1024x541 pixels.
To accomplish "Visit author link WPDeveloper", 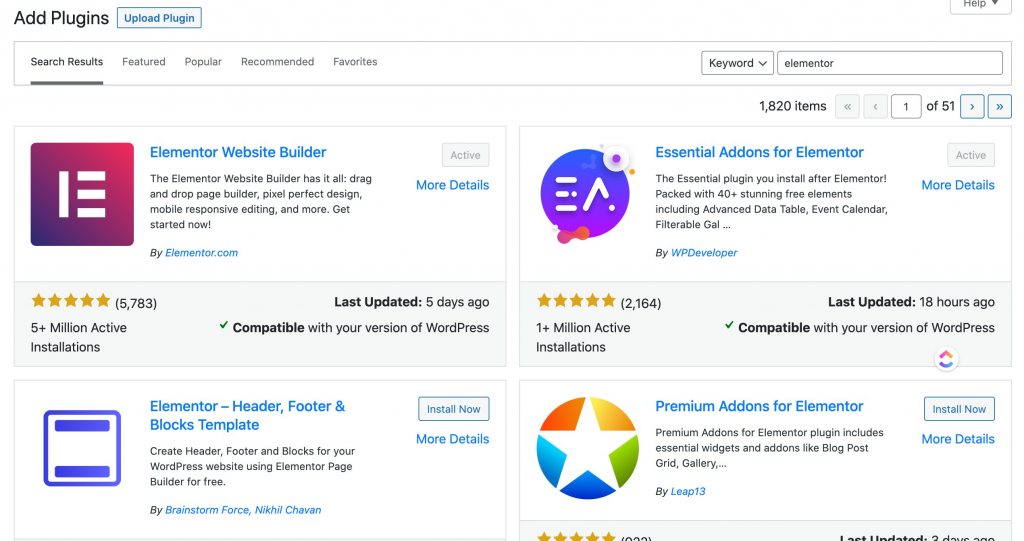I will click(x=704, y=253).
